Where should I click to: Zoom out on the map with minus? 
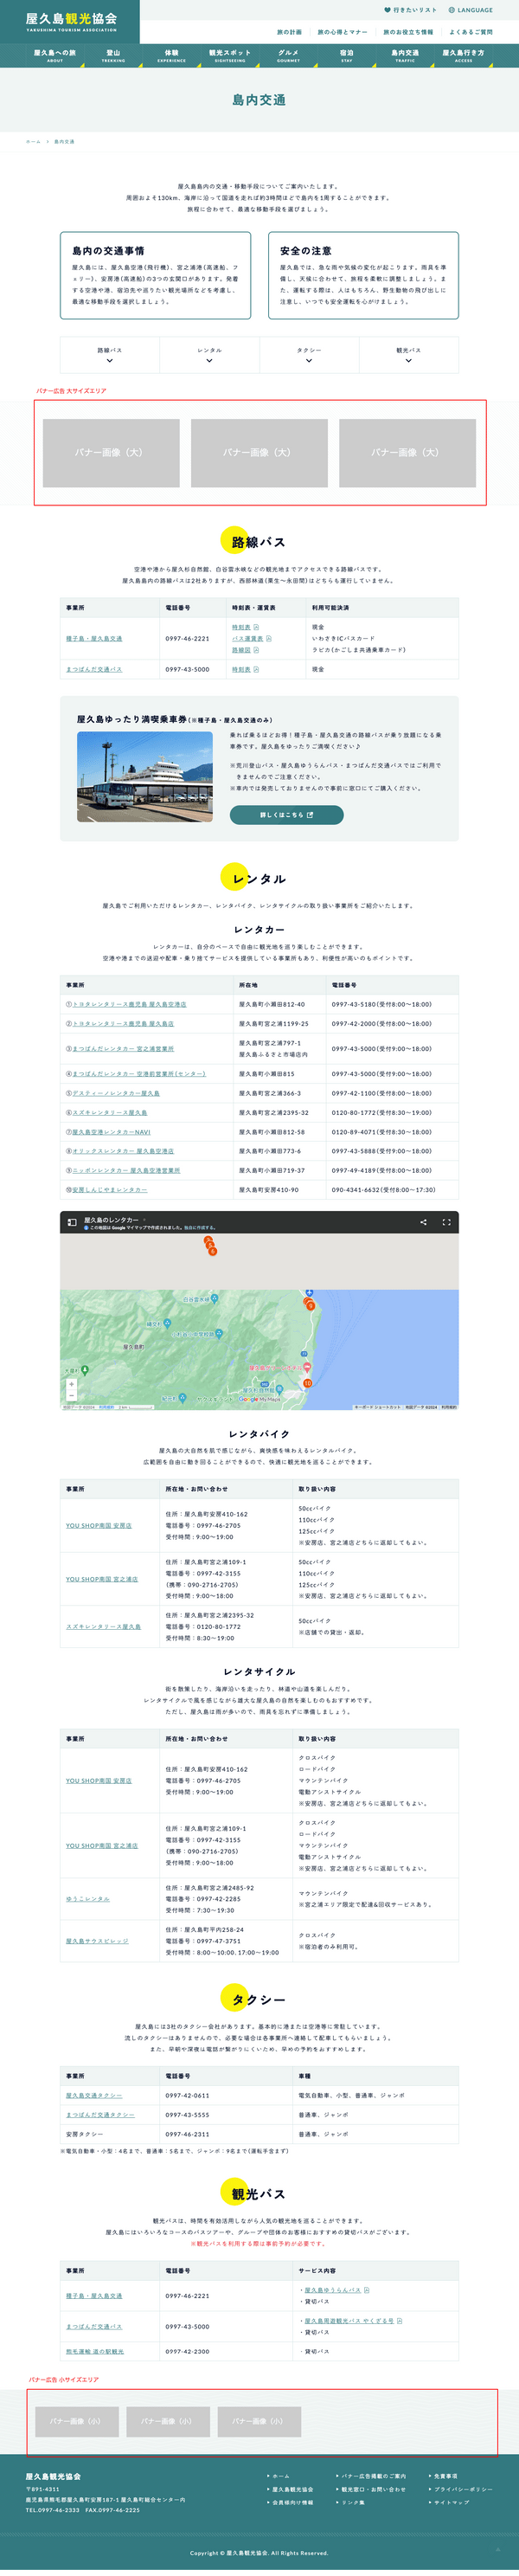pos(71,1395)
